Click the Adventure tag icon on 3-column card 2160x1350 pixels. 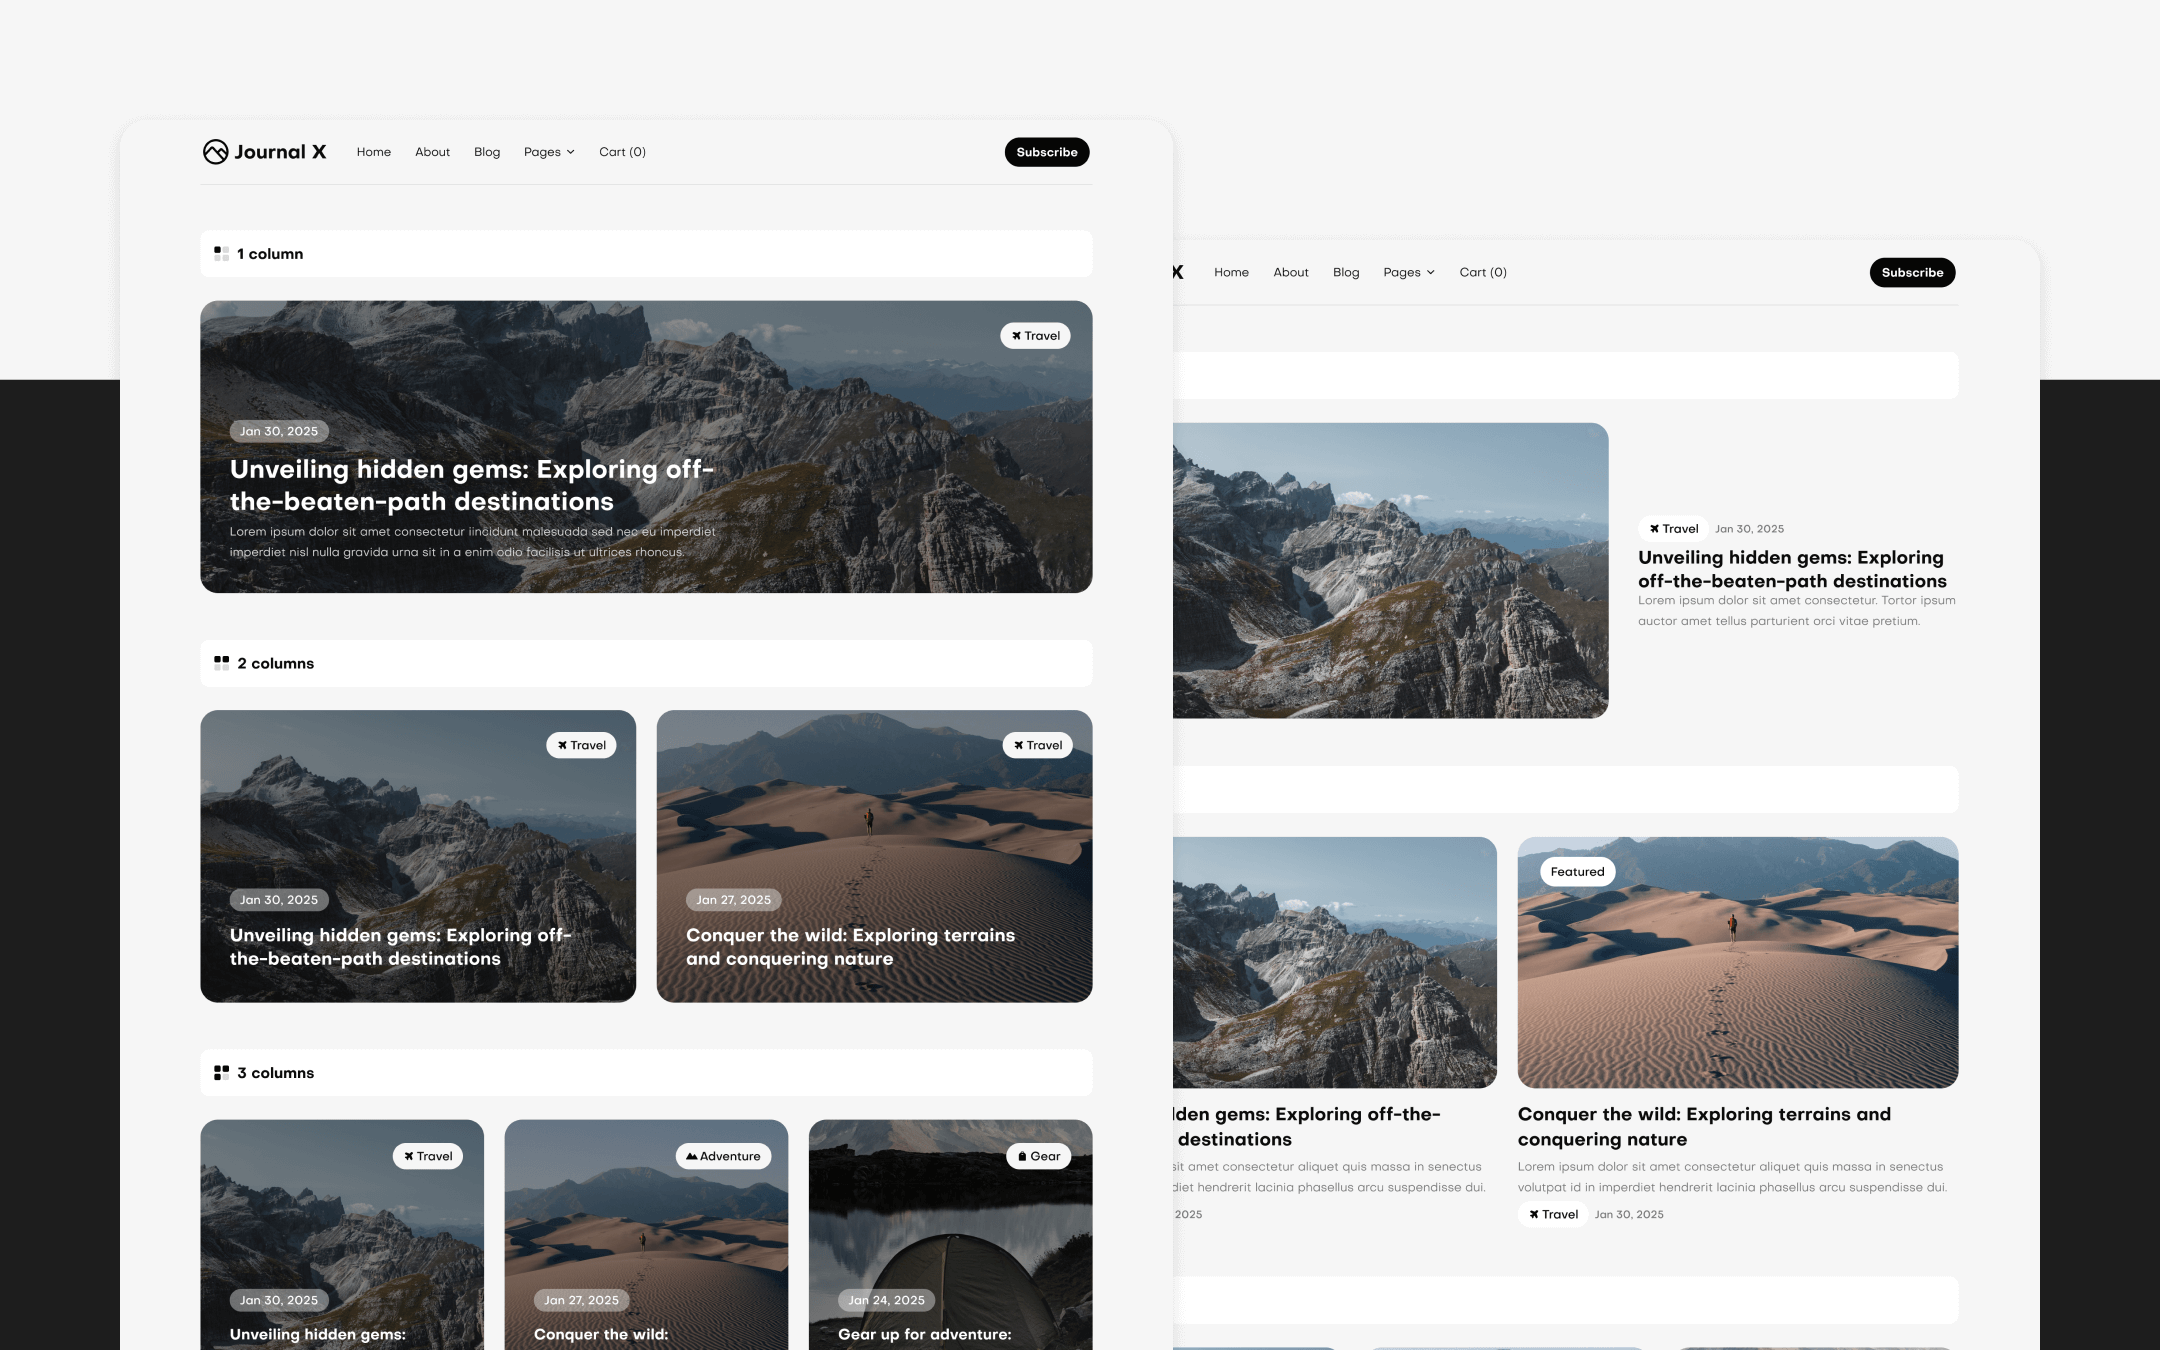690,1156
